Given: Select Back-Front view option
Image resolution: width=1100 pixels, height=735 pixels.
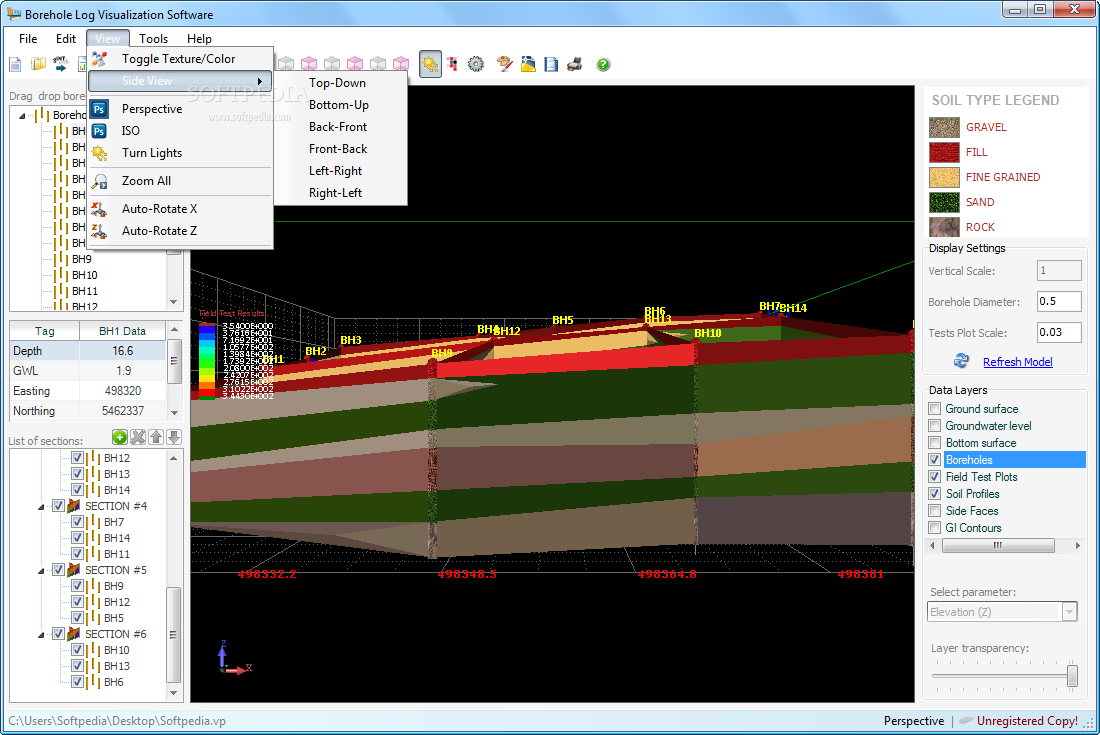Looking at the screenshot, I should [340, 127].
